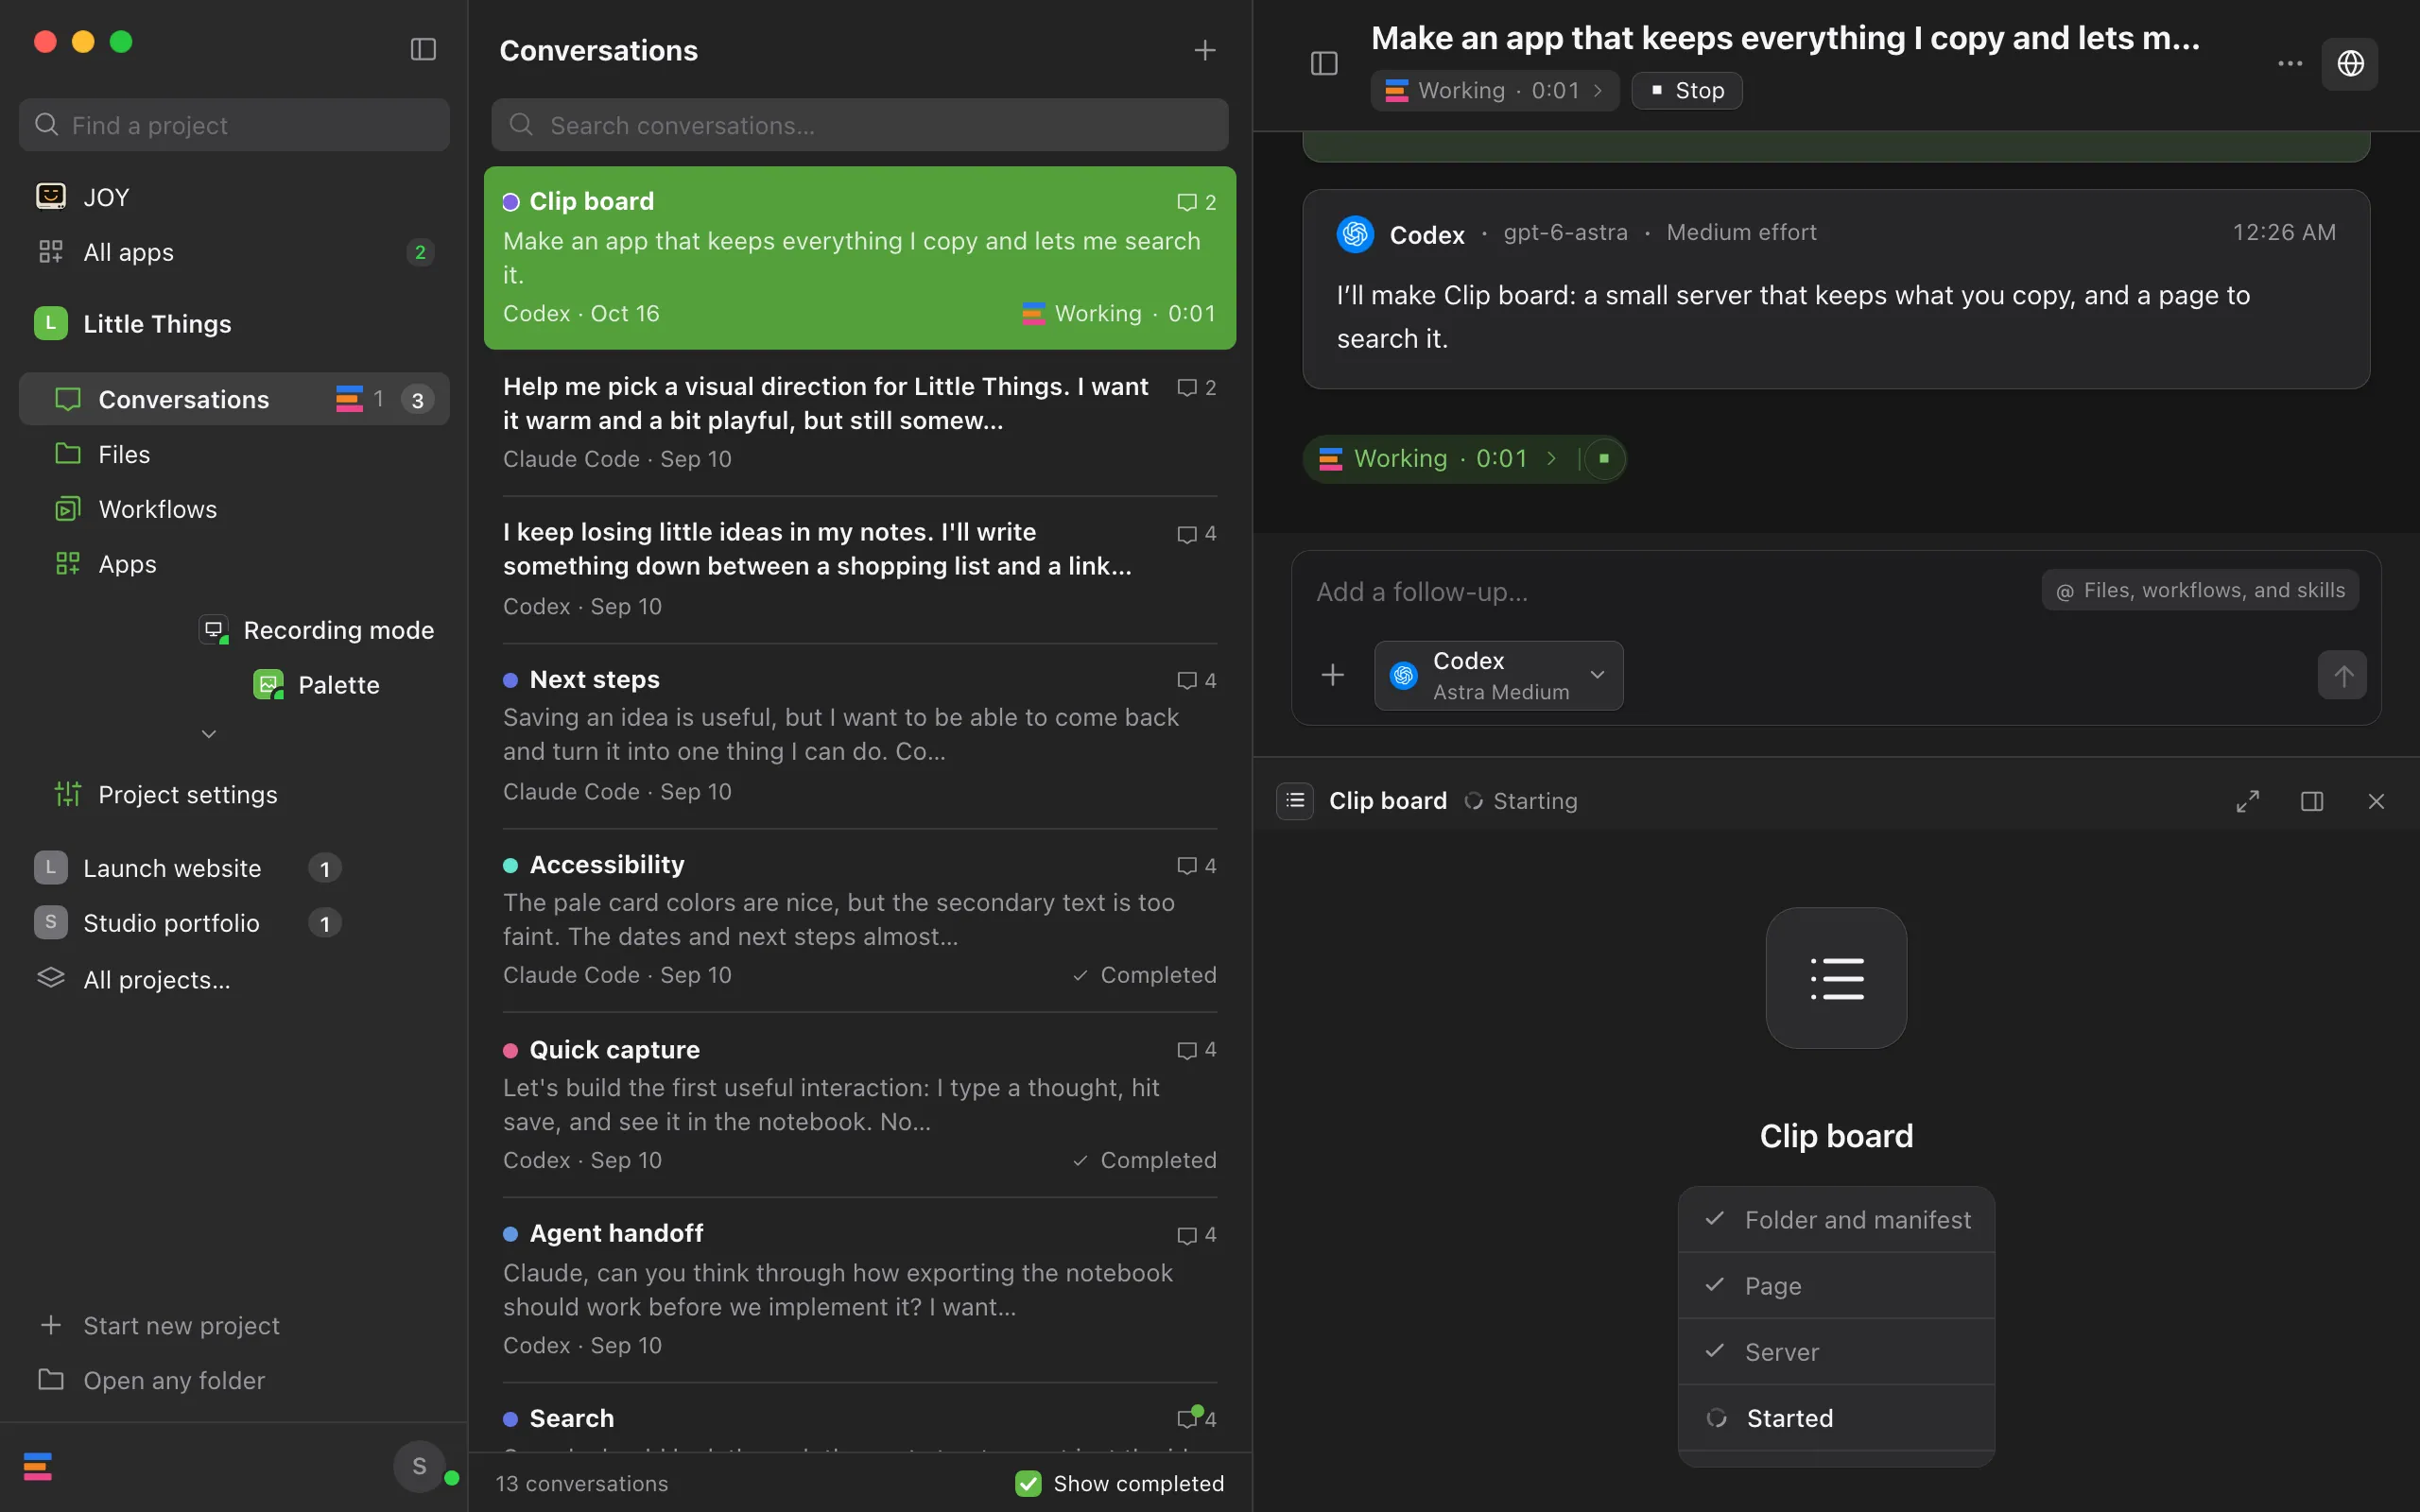The height and width of the screenshot is (1512, 2420).
Task: Close the Clip board preview panel
Action: point(2377,801)
